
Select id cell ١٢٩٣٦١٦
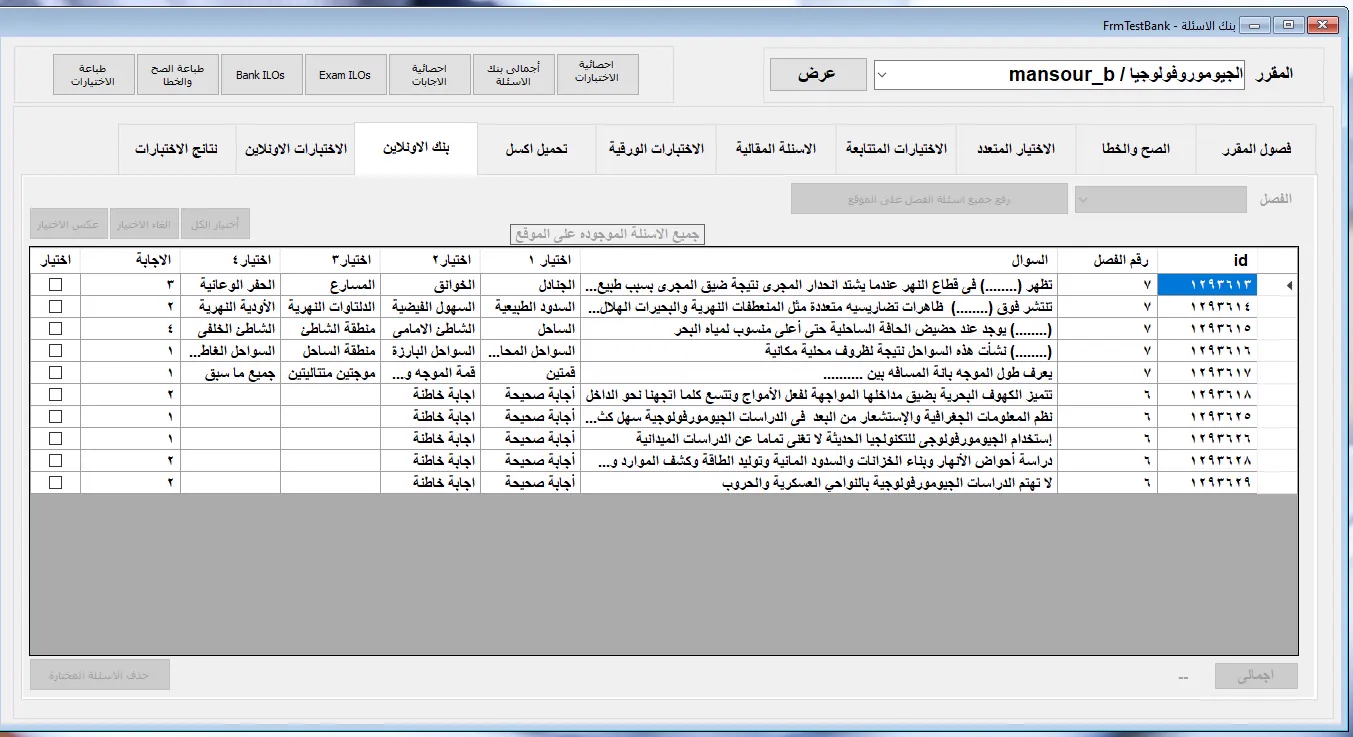click(1208, 351)
